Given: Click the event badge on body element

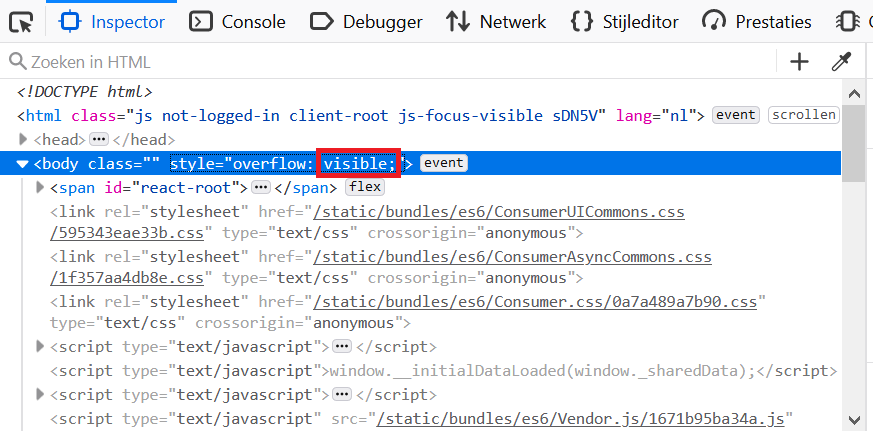Looking at the screenshot, I should click(x=443, y=163).
